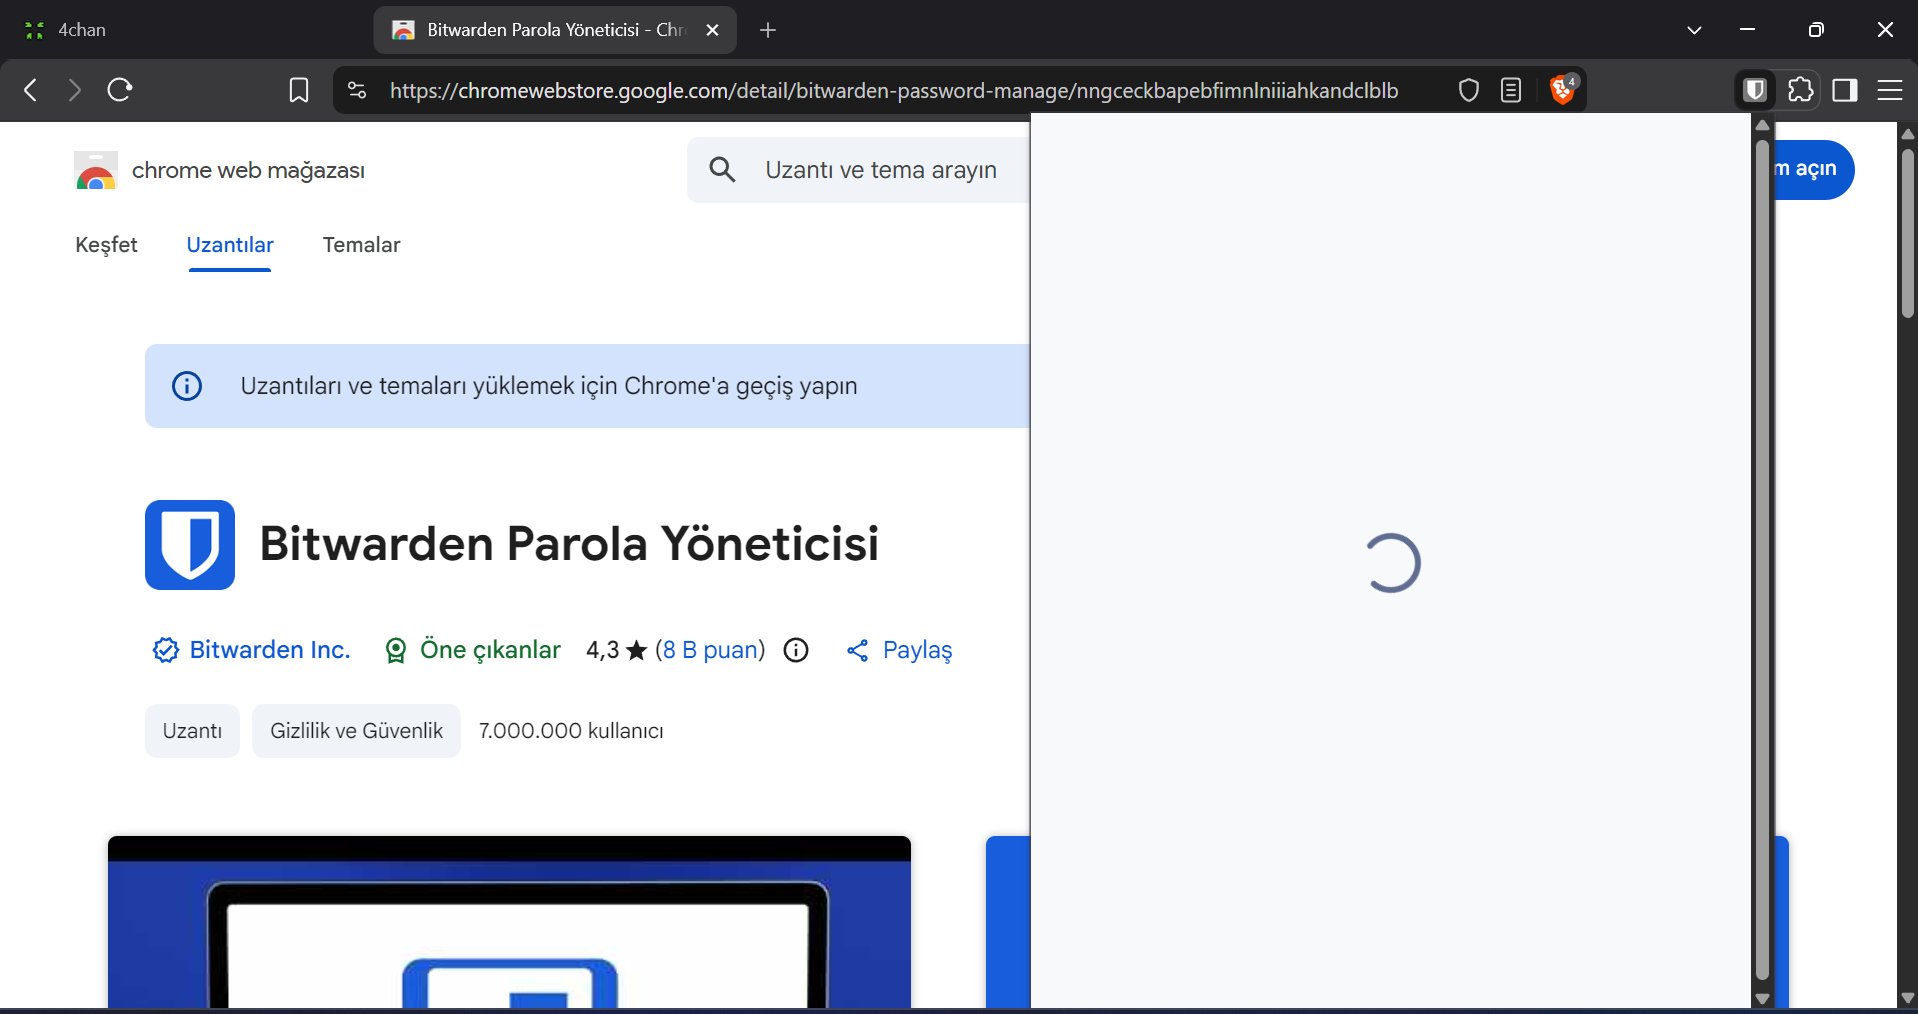Viewport: 1918px width, 1014px height.
Task: Click the Bitwarden shield logo
Action: (x=190, y=545)
